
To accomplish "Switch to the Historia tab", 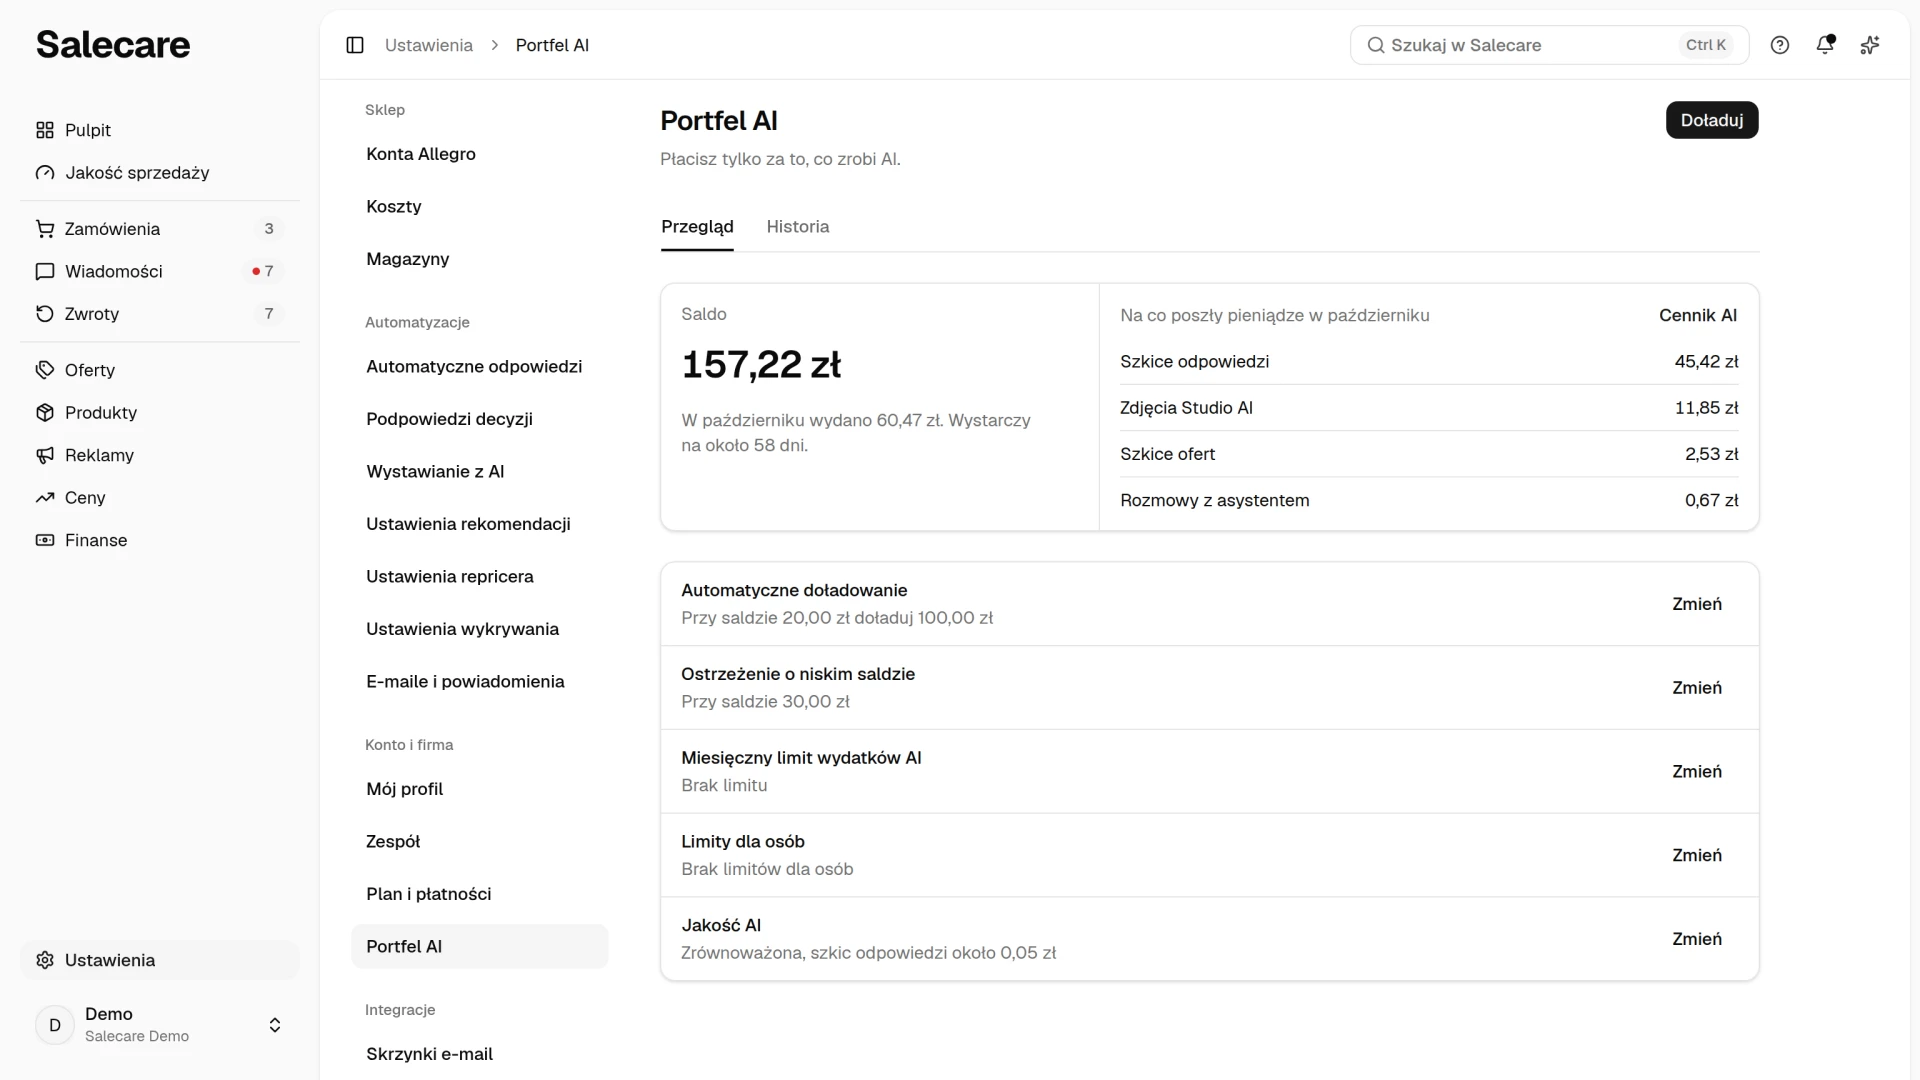I will (798, 227).
